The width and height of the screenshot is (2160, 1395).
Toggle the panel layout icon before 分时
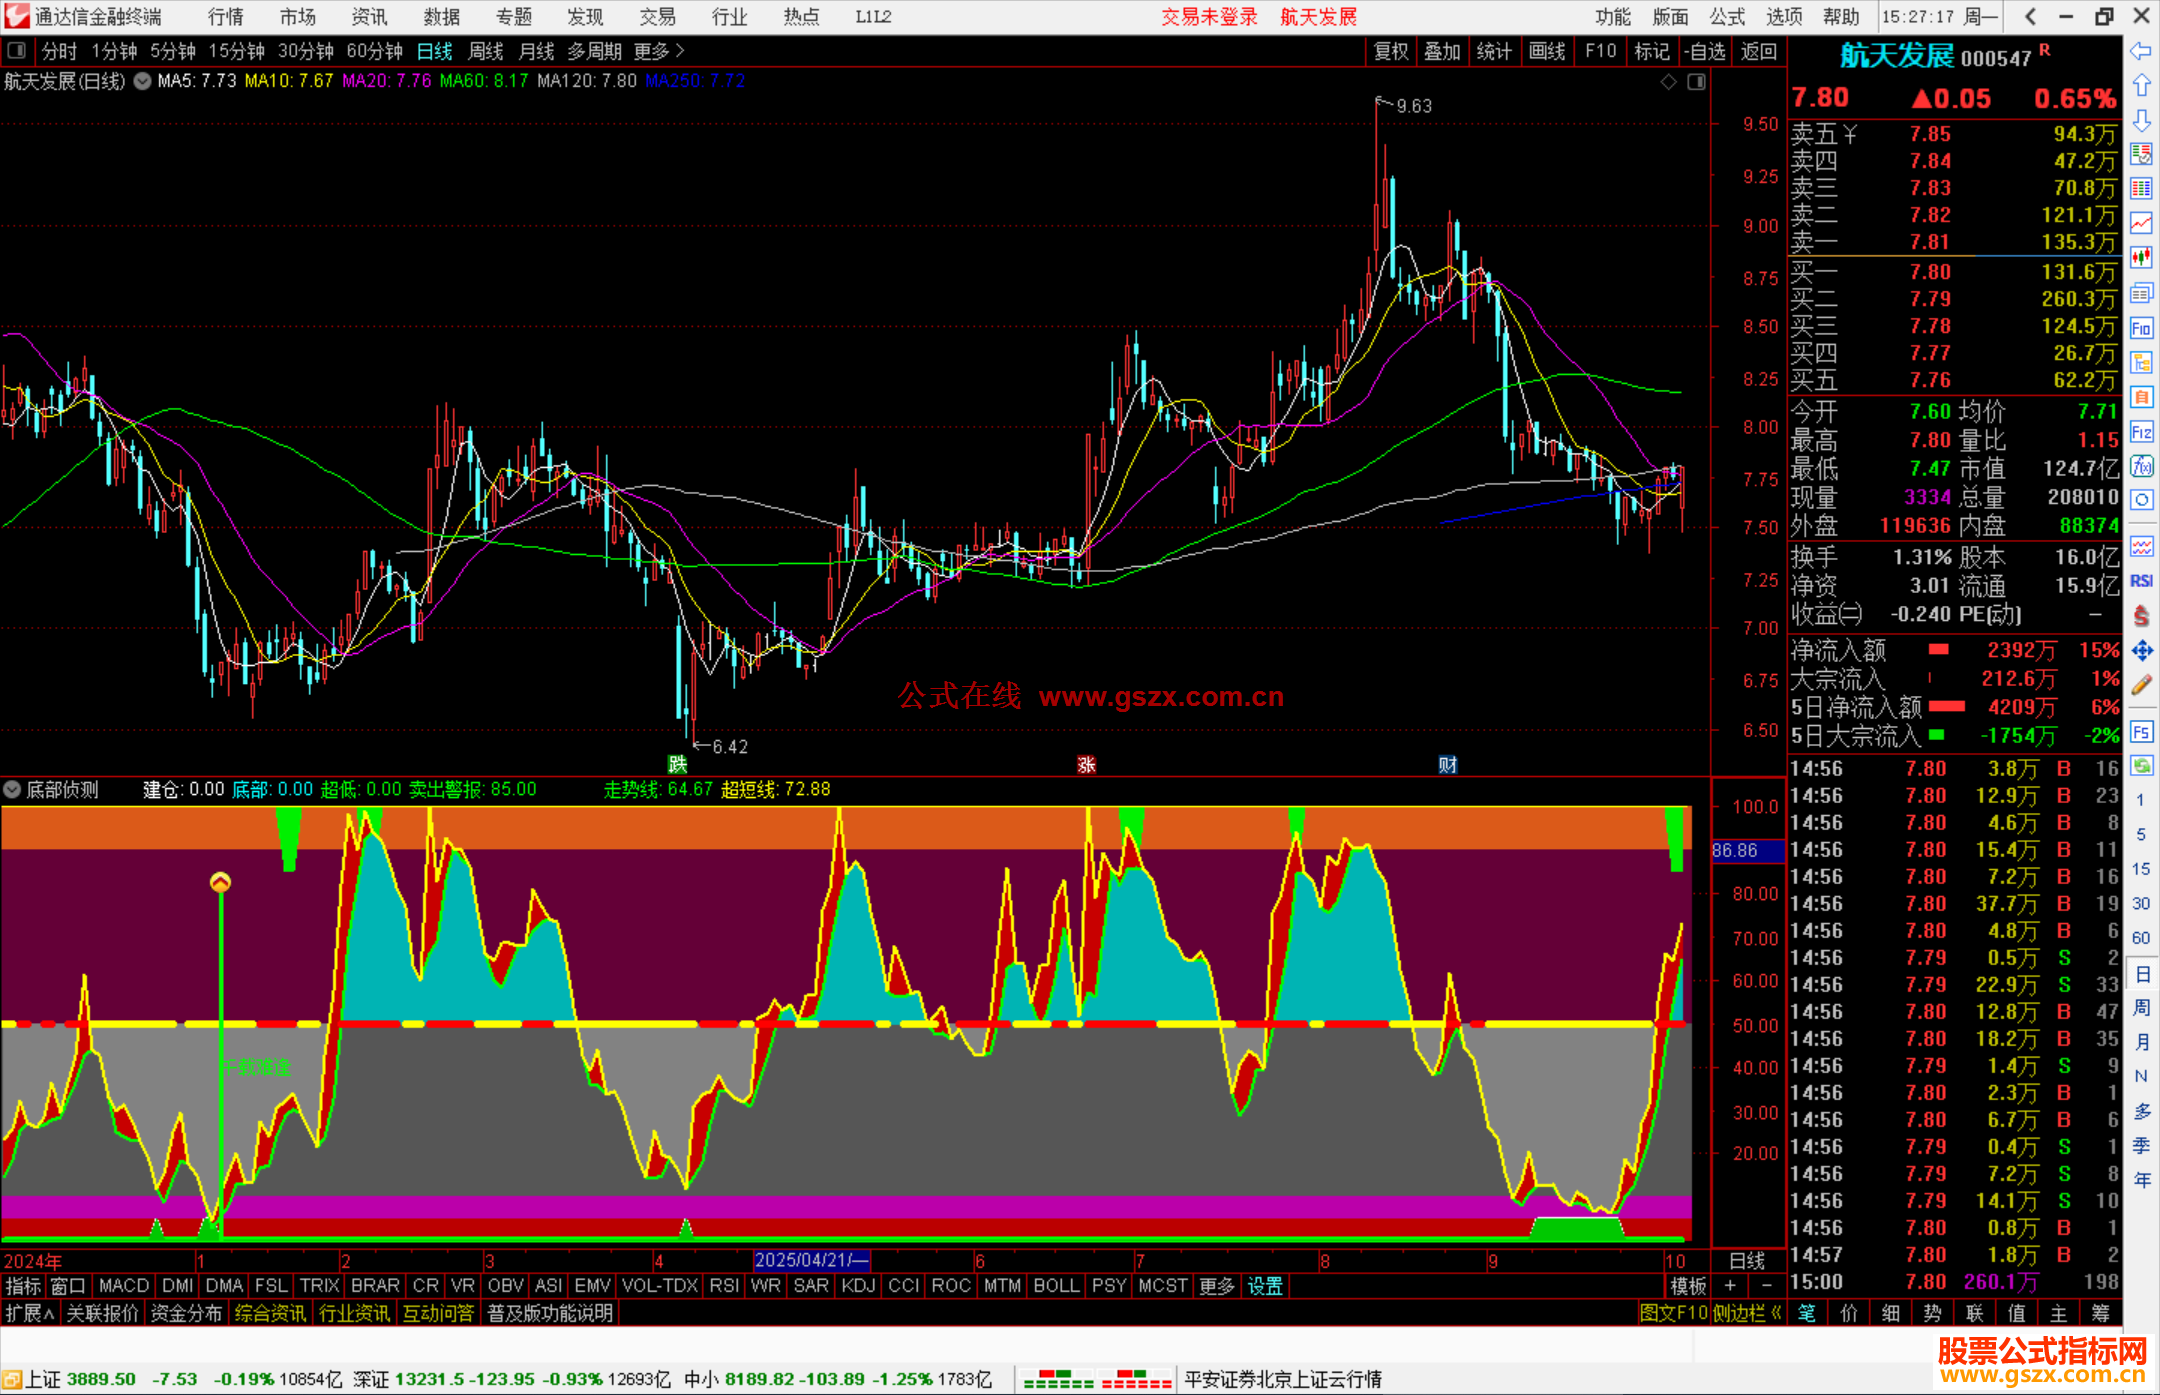pos(16,50)
